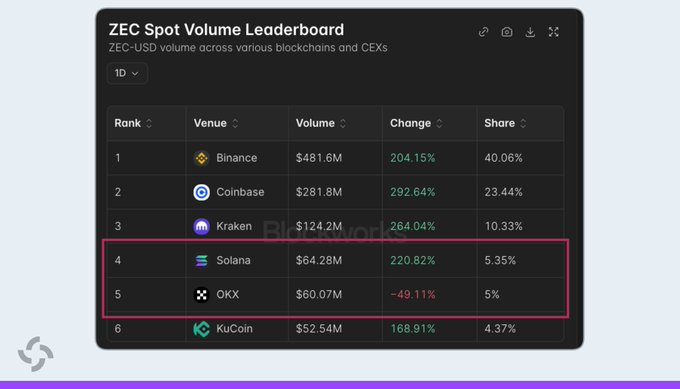Click the $481.6M volume cell
Viewport: 680px width, 389px height.
click(319, 158)
